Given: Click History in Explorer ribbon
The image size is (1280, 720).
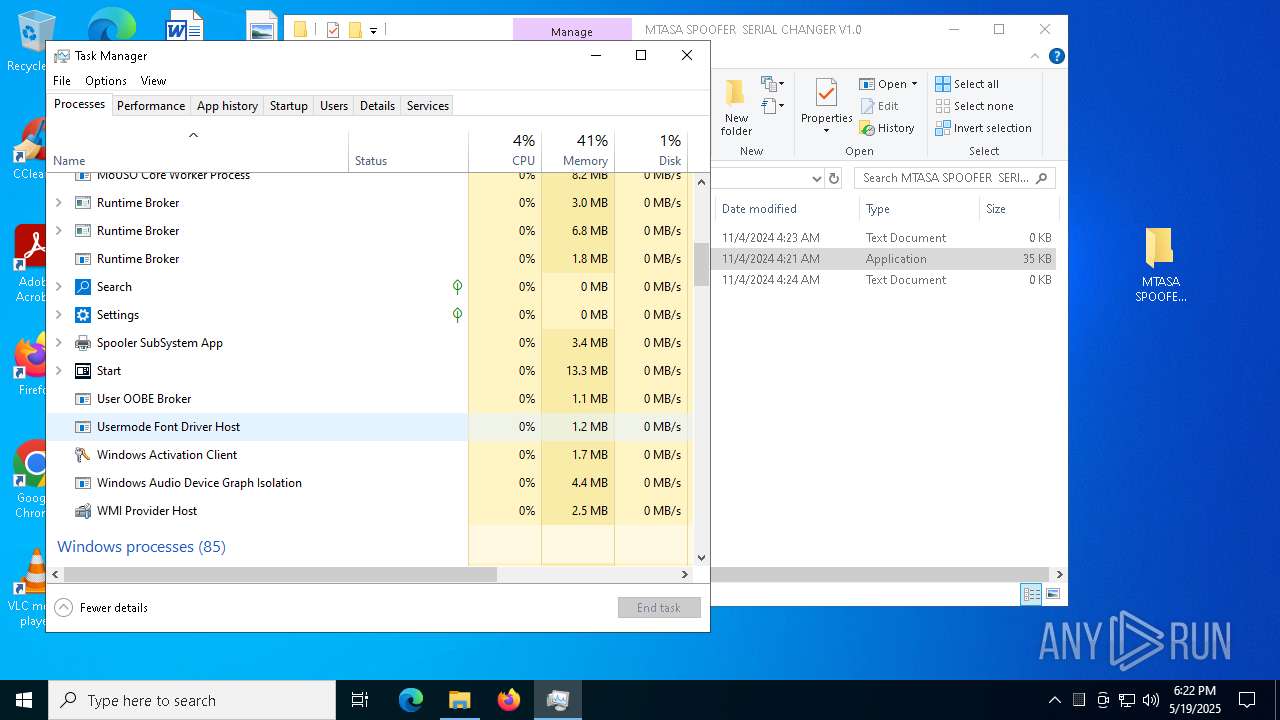Looking at the screenshot, I should 887,128.
